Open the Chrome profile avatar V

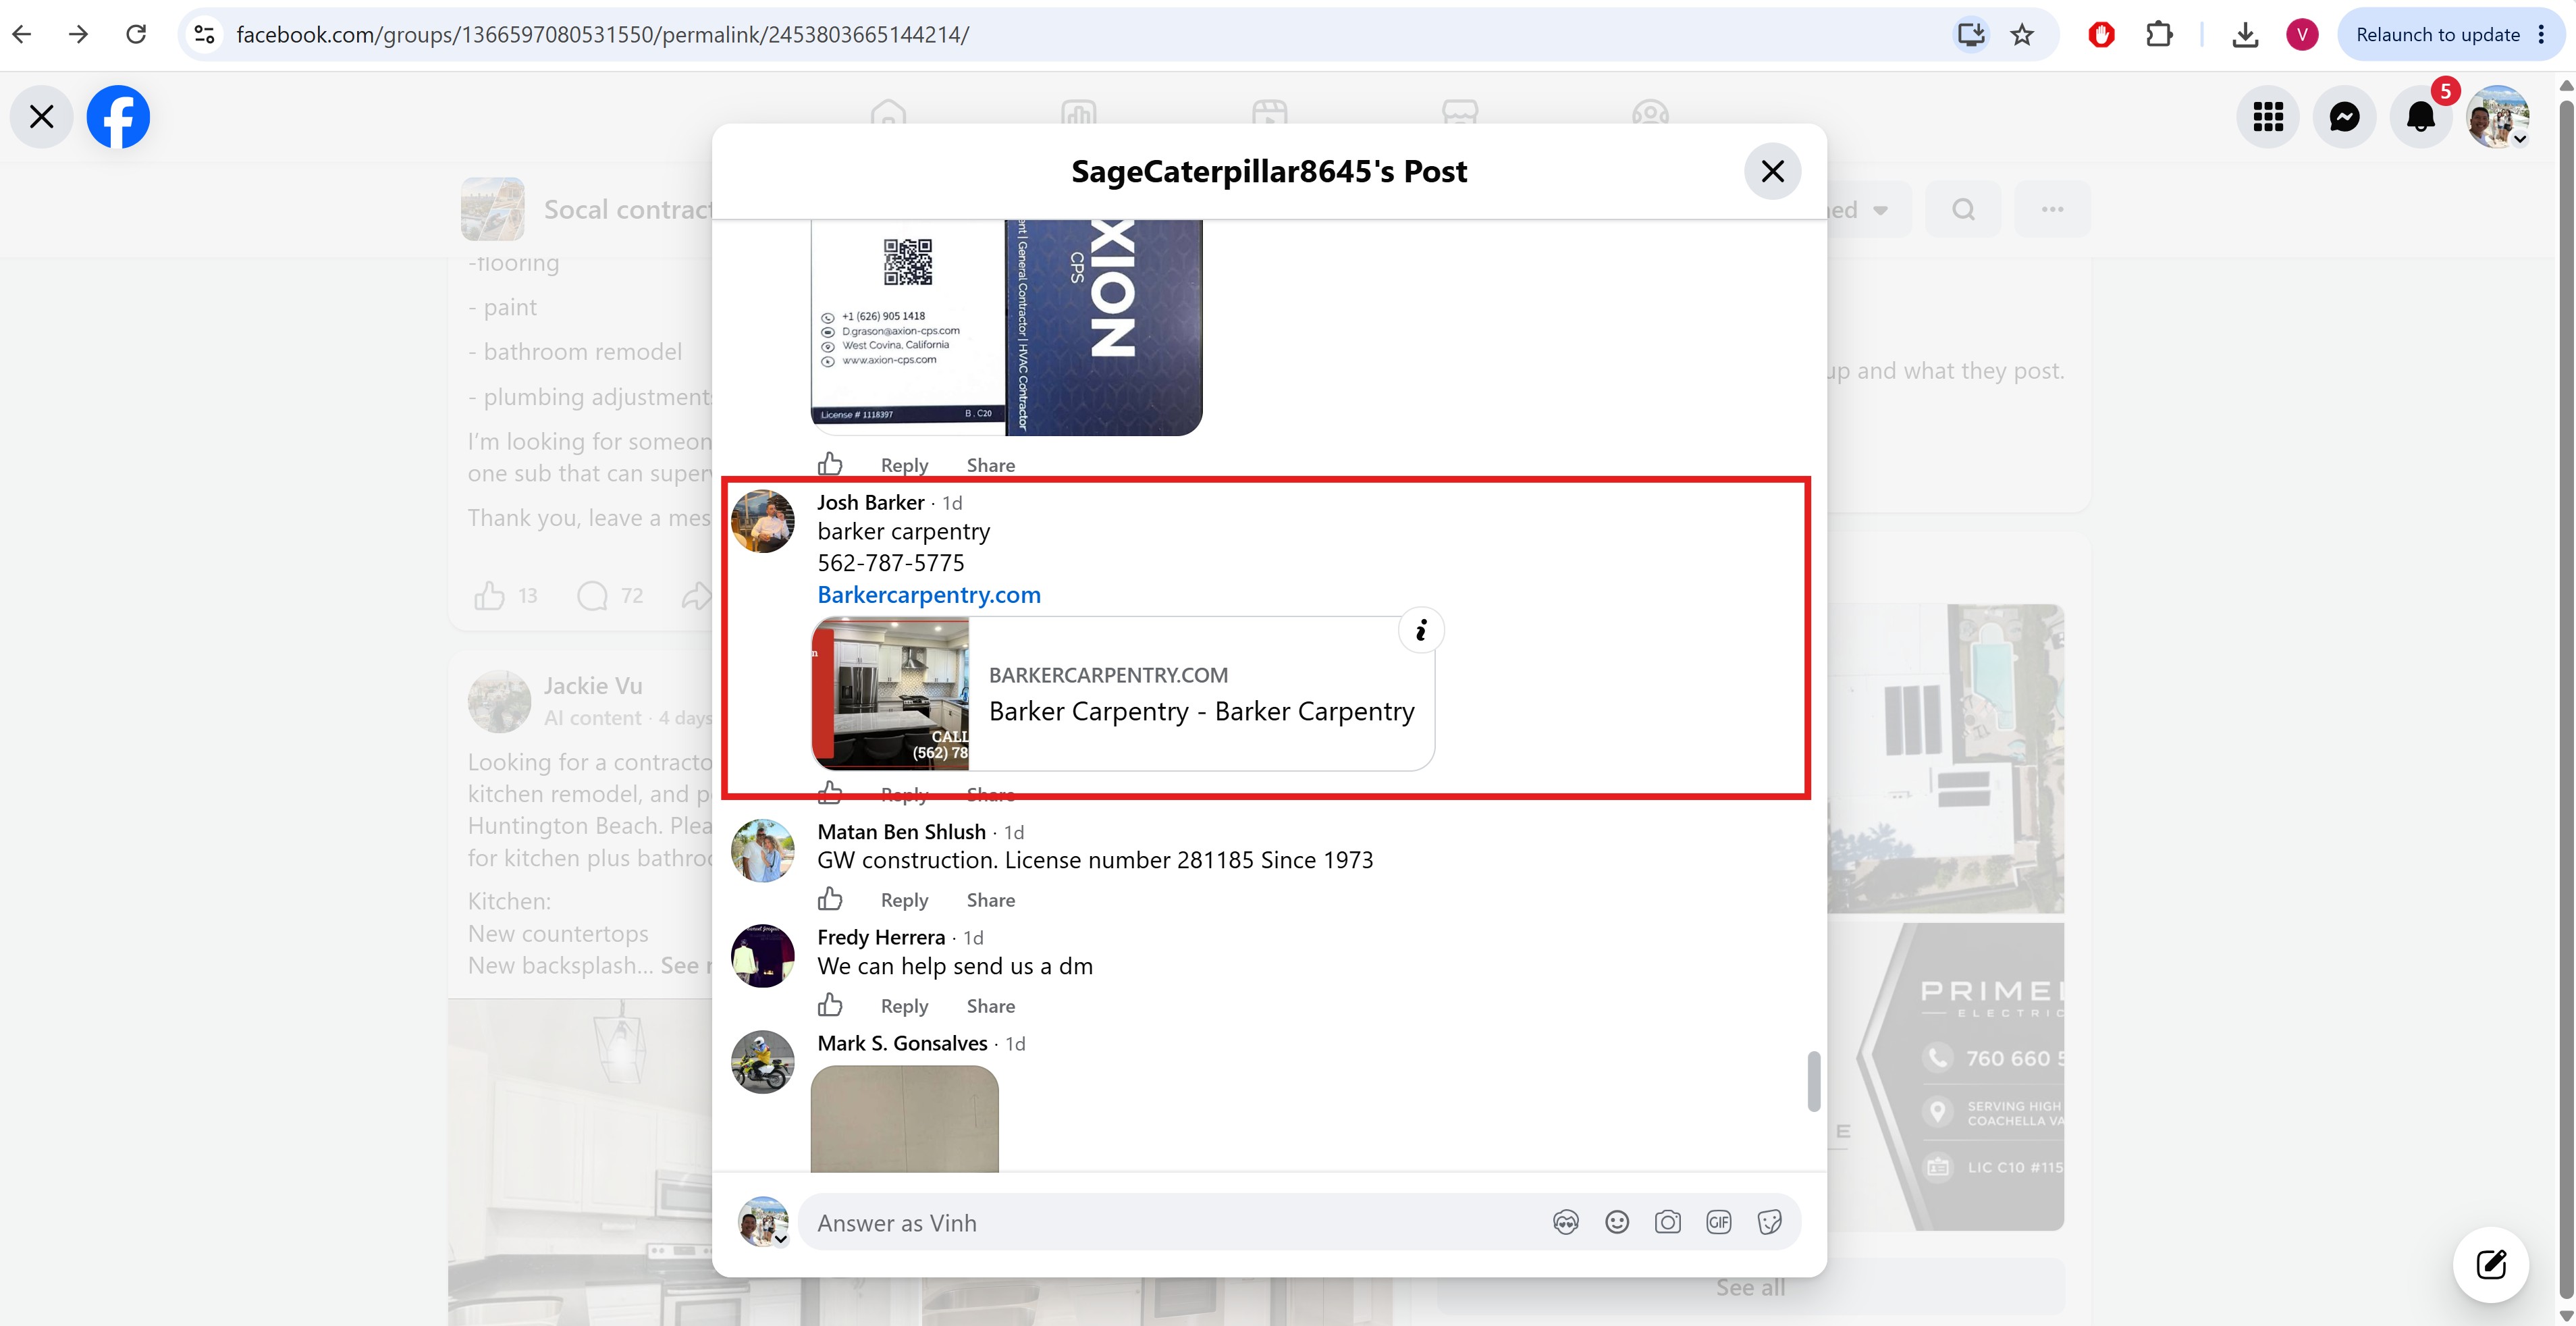point(2302,35)
